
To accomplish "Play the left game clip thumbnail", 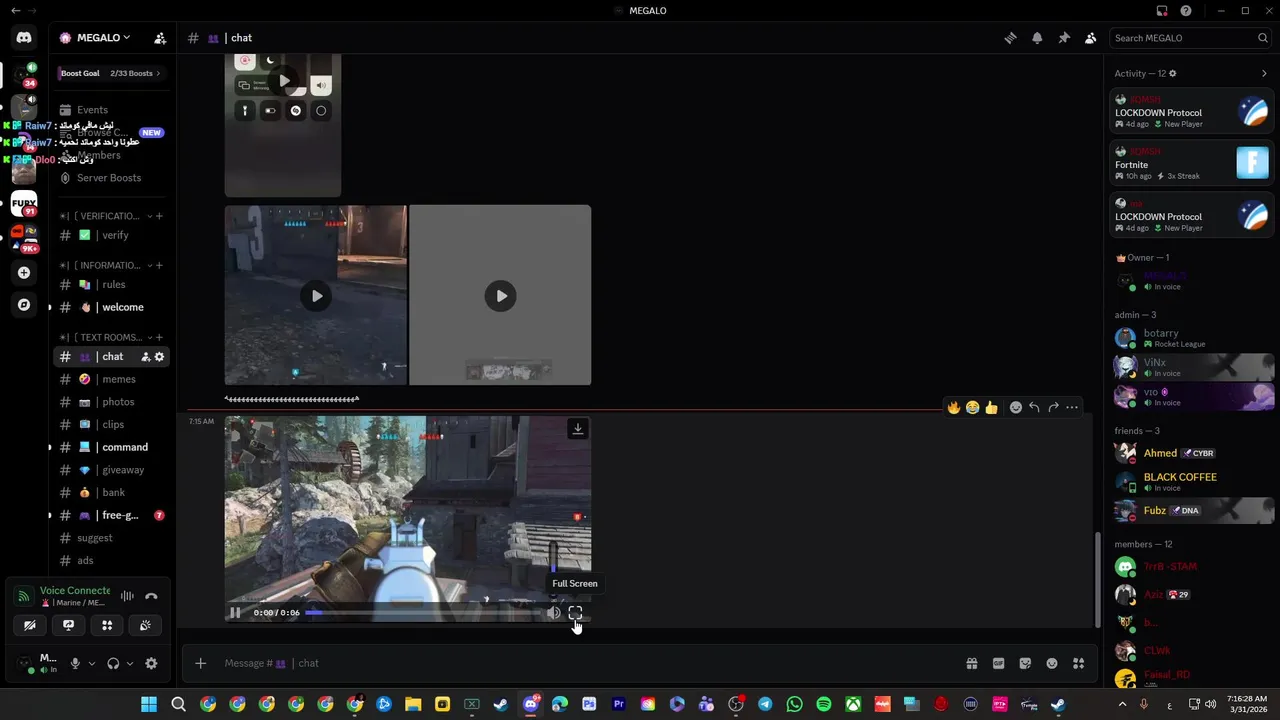I will tap(316, 296).
